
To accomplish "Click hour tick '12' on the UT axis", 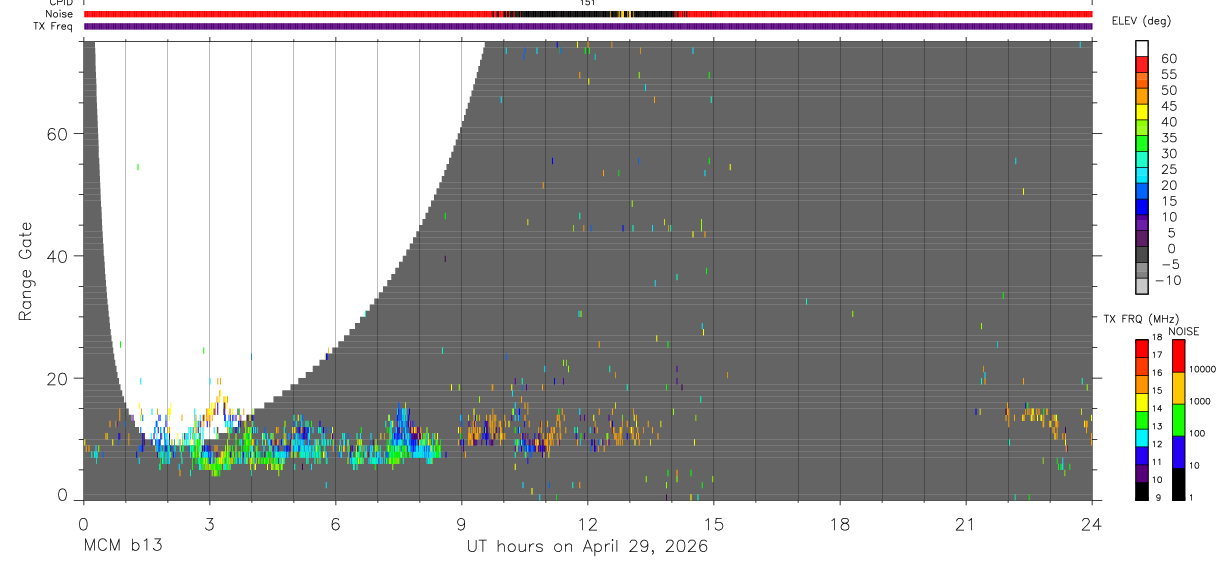I will click(588, 524).
